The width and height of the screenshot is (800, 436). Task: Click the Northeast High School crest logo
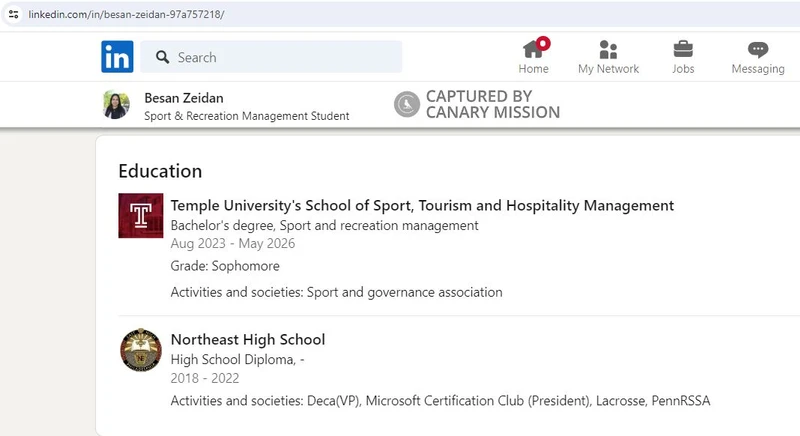pyautogui.click(x=141, y=350)
